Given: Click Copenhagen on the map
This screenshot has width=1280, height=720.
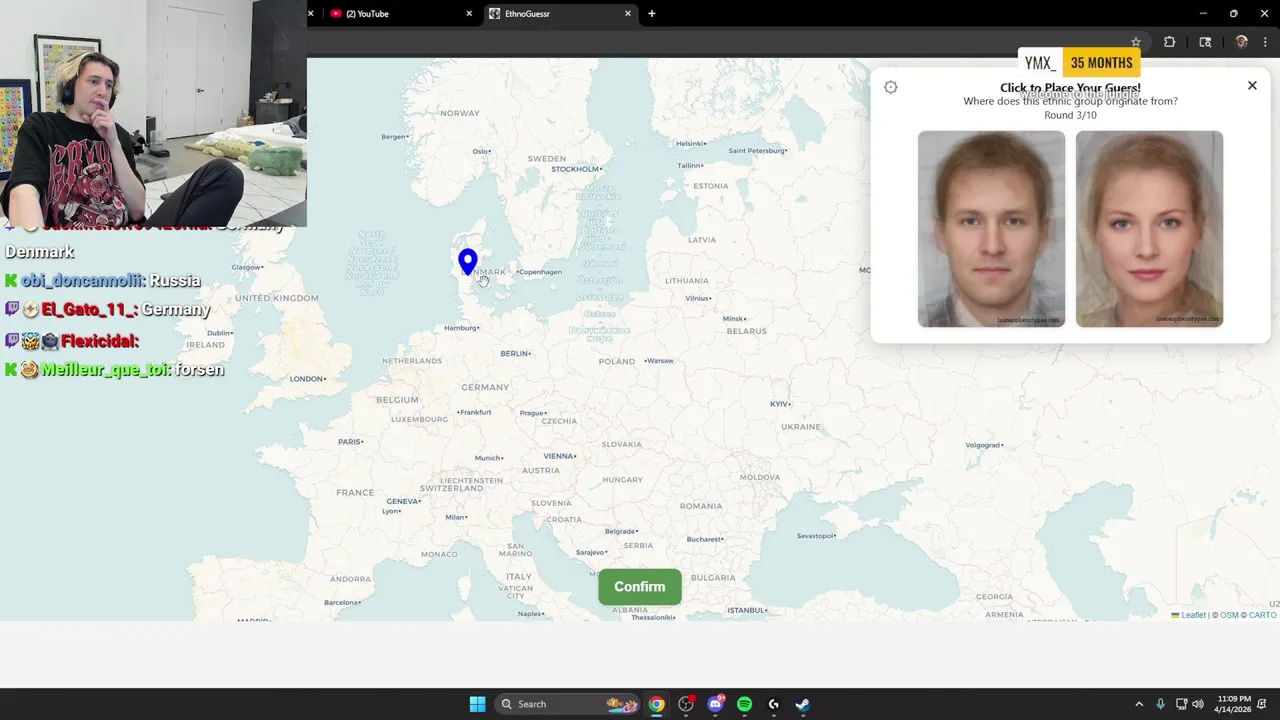Looking at the screenshot, I should point(540,272).
